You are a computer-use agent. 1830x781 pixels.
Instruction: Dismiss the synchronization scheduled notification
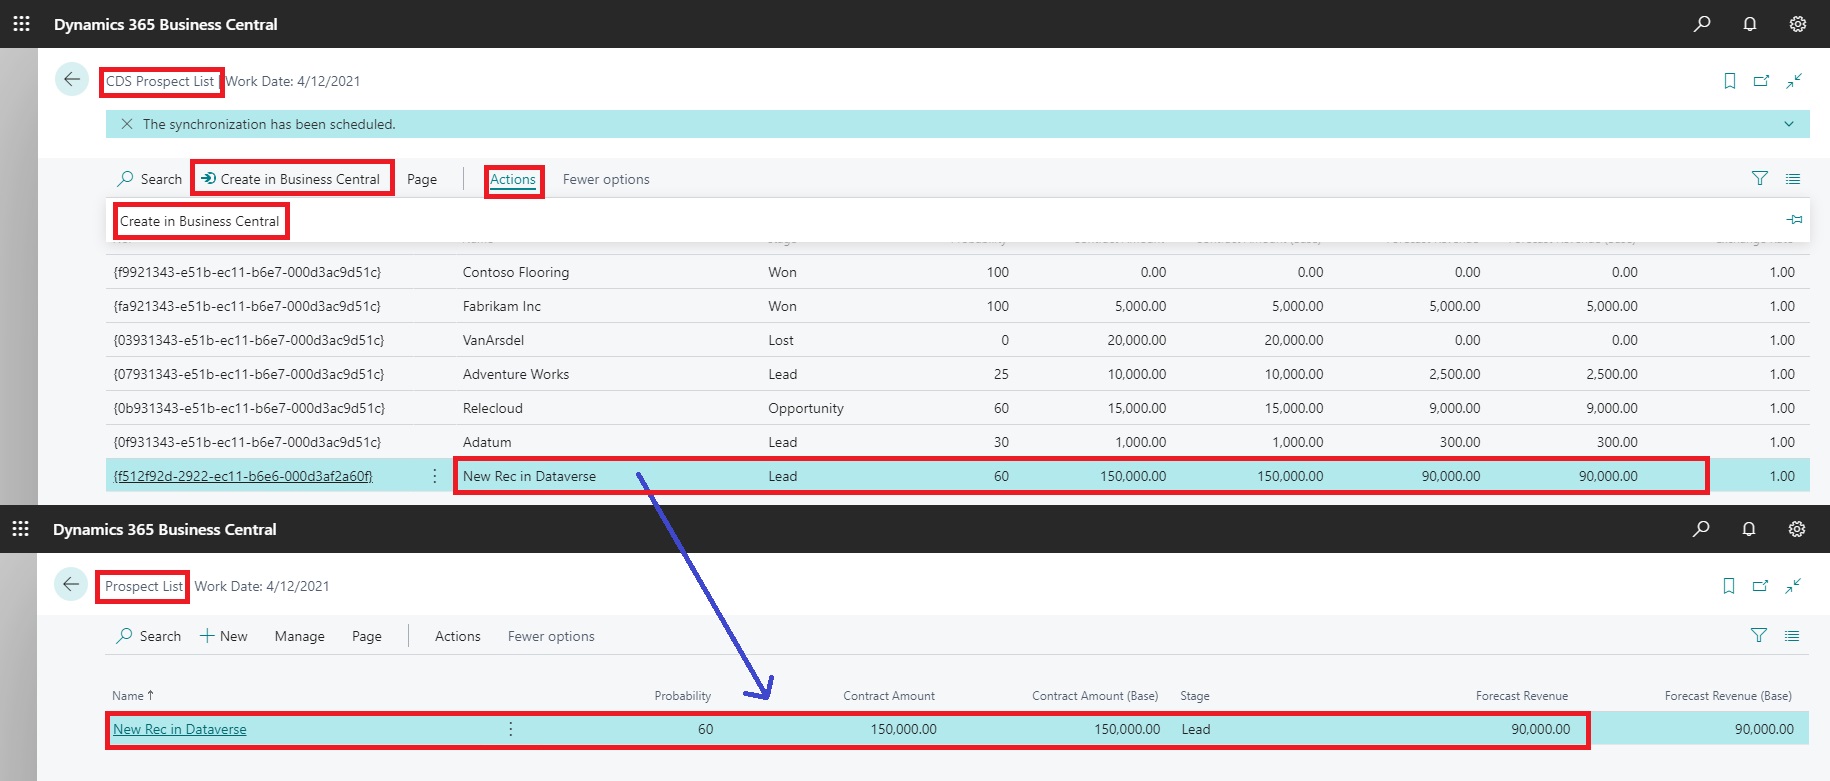point(127,124)
